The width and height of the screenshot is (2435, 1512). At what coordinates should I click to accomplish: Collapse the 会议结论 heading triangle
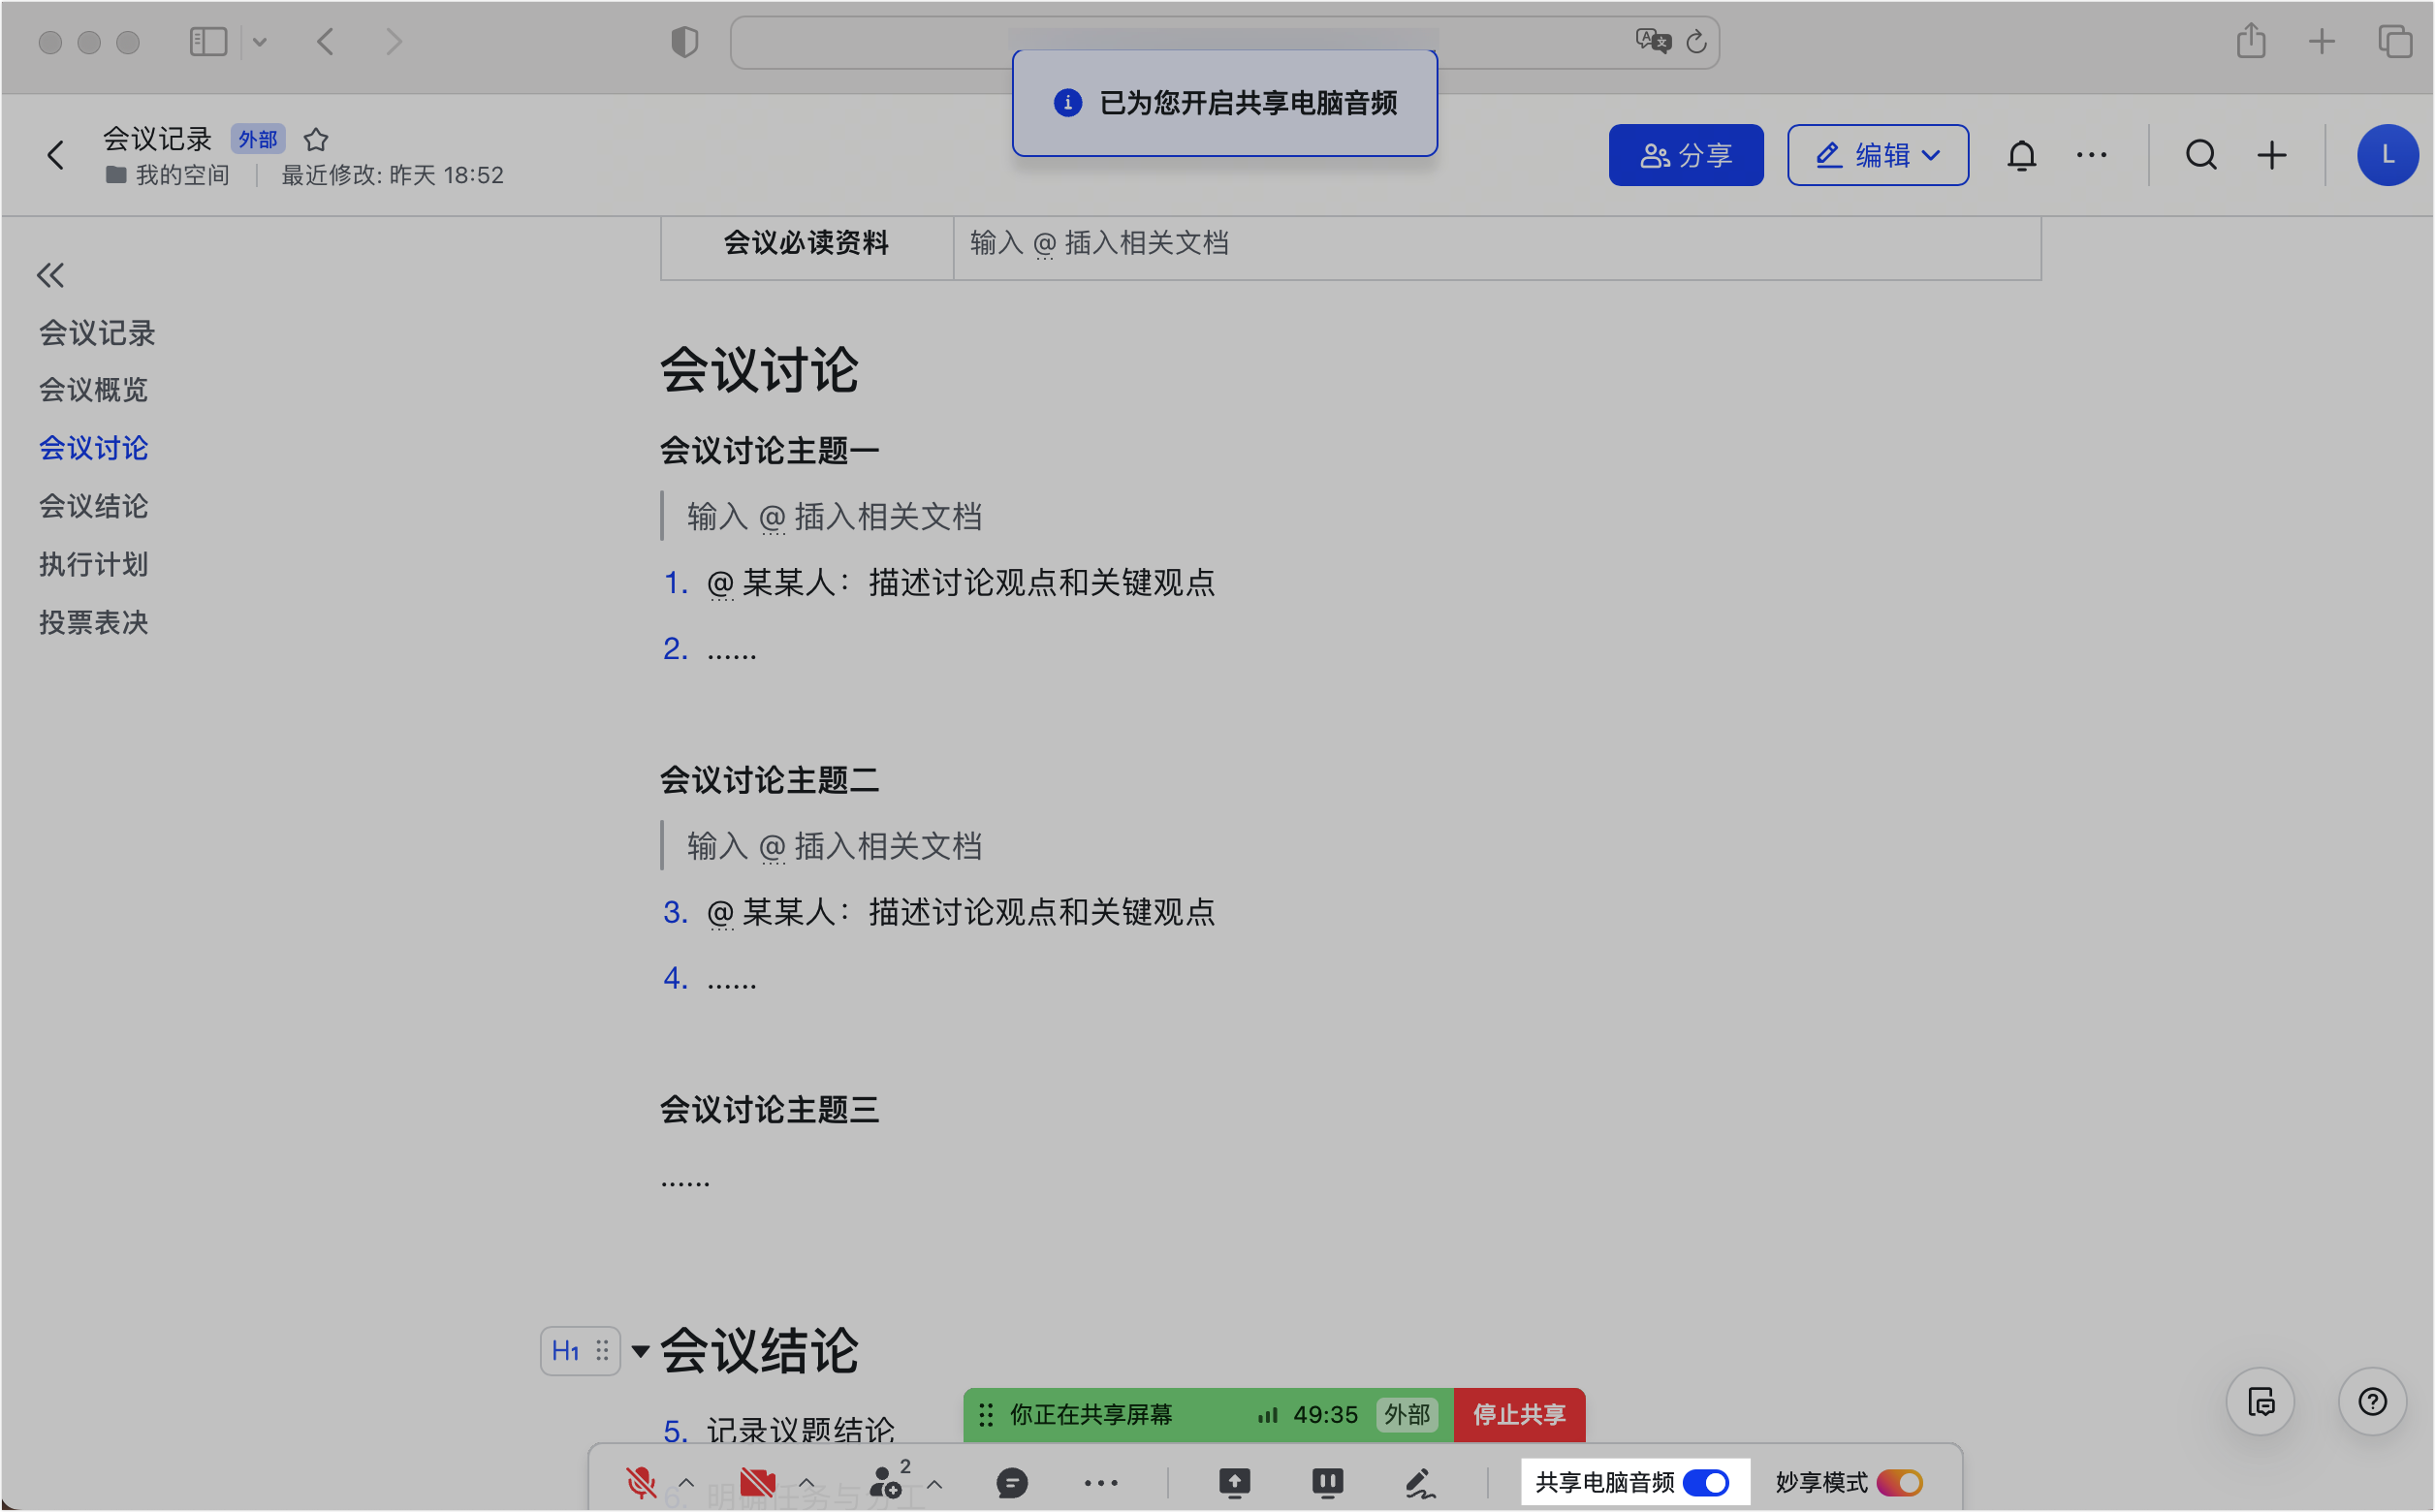coord(641,1351)
